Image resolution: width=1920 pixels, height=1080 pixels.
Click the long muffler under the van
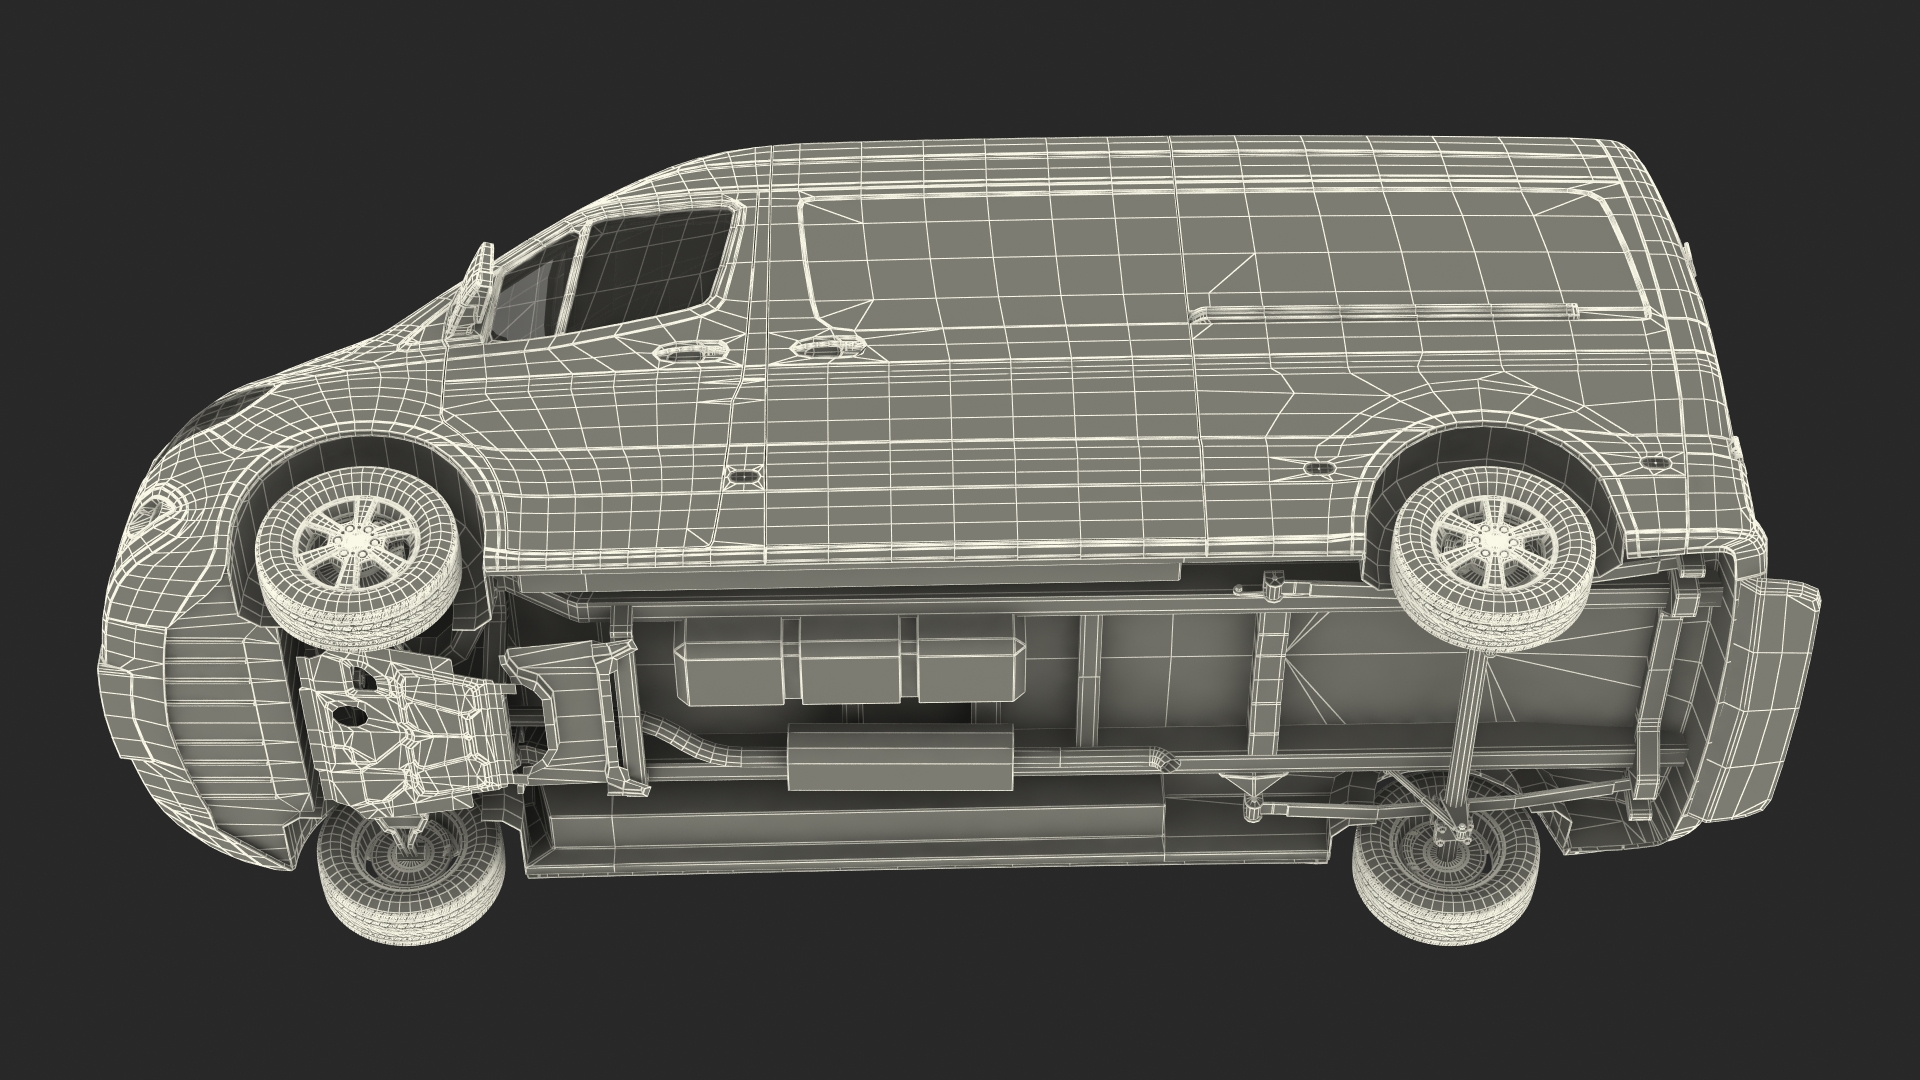tap(900, 757)
